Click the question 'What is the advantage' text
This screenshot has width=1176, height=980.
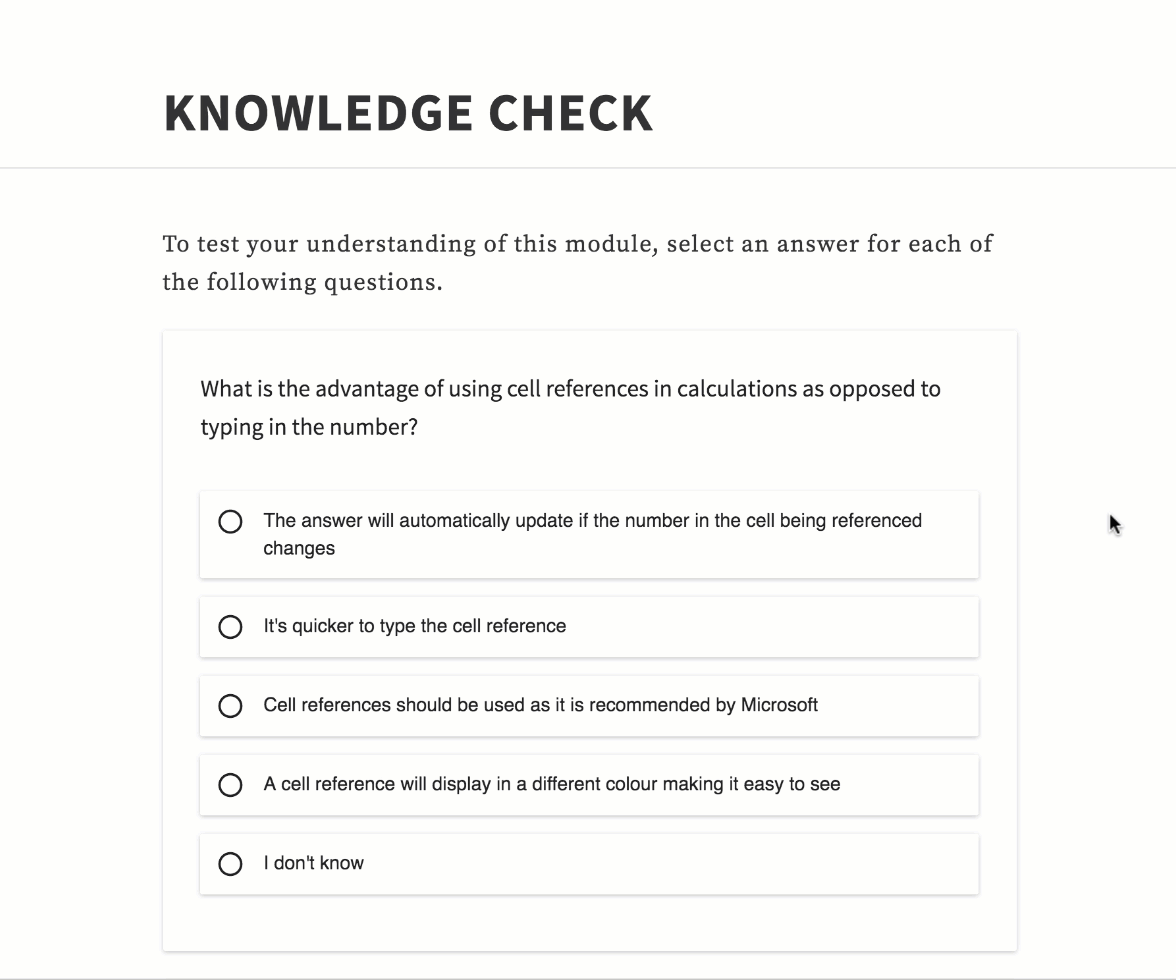570,389
